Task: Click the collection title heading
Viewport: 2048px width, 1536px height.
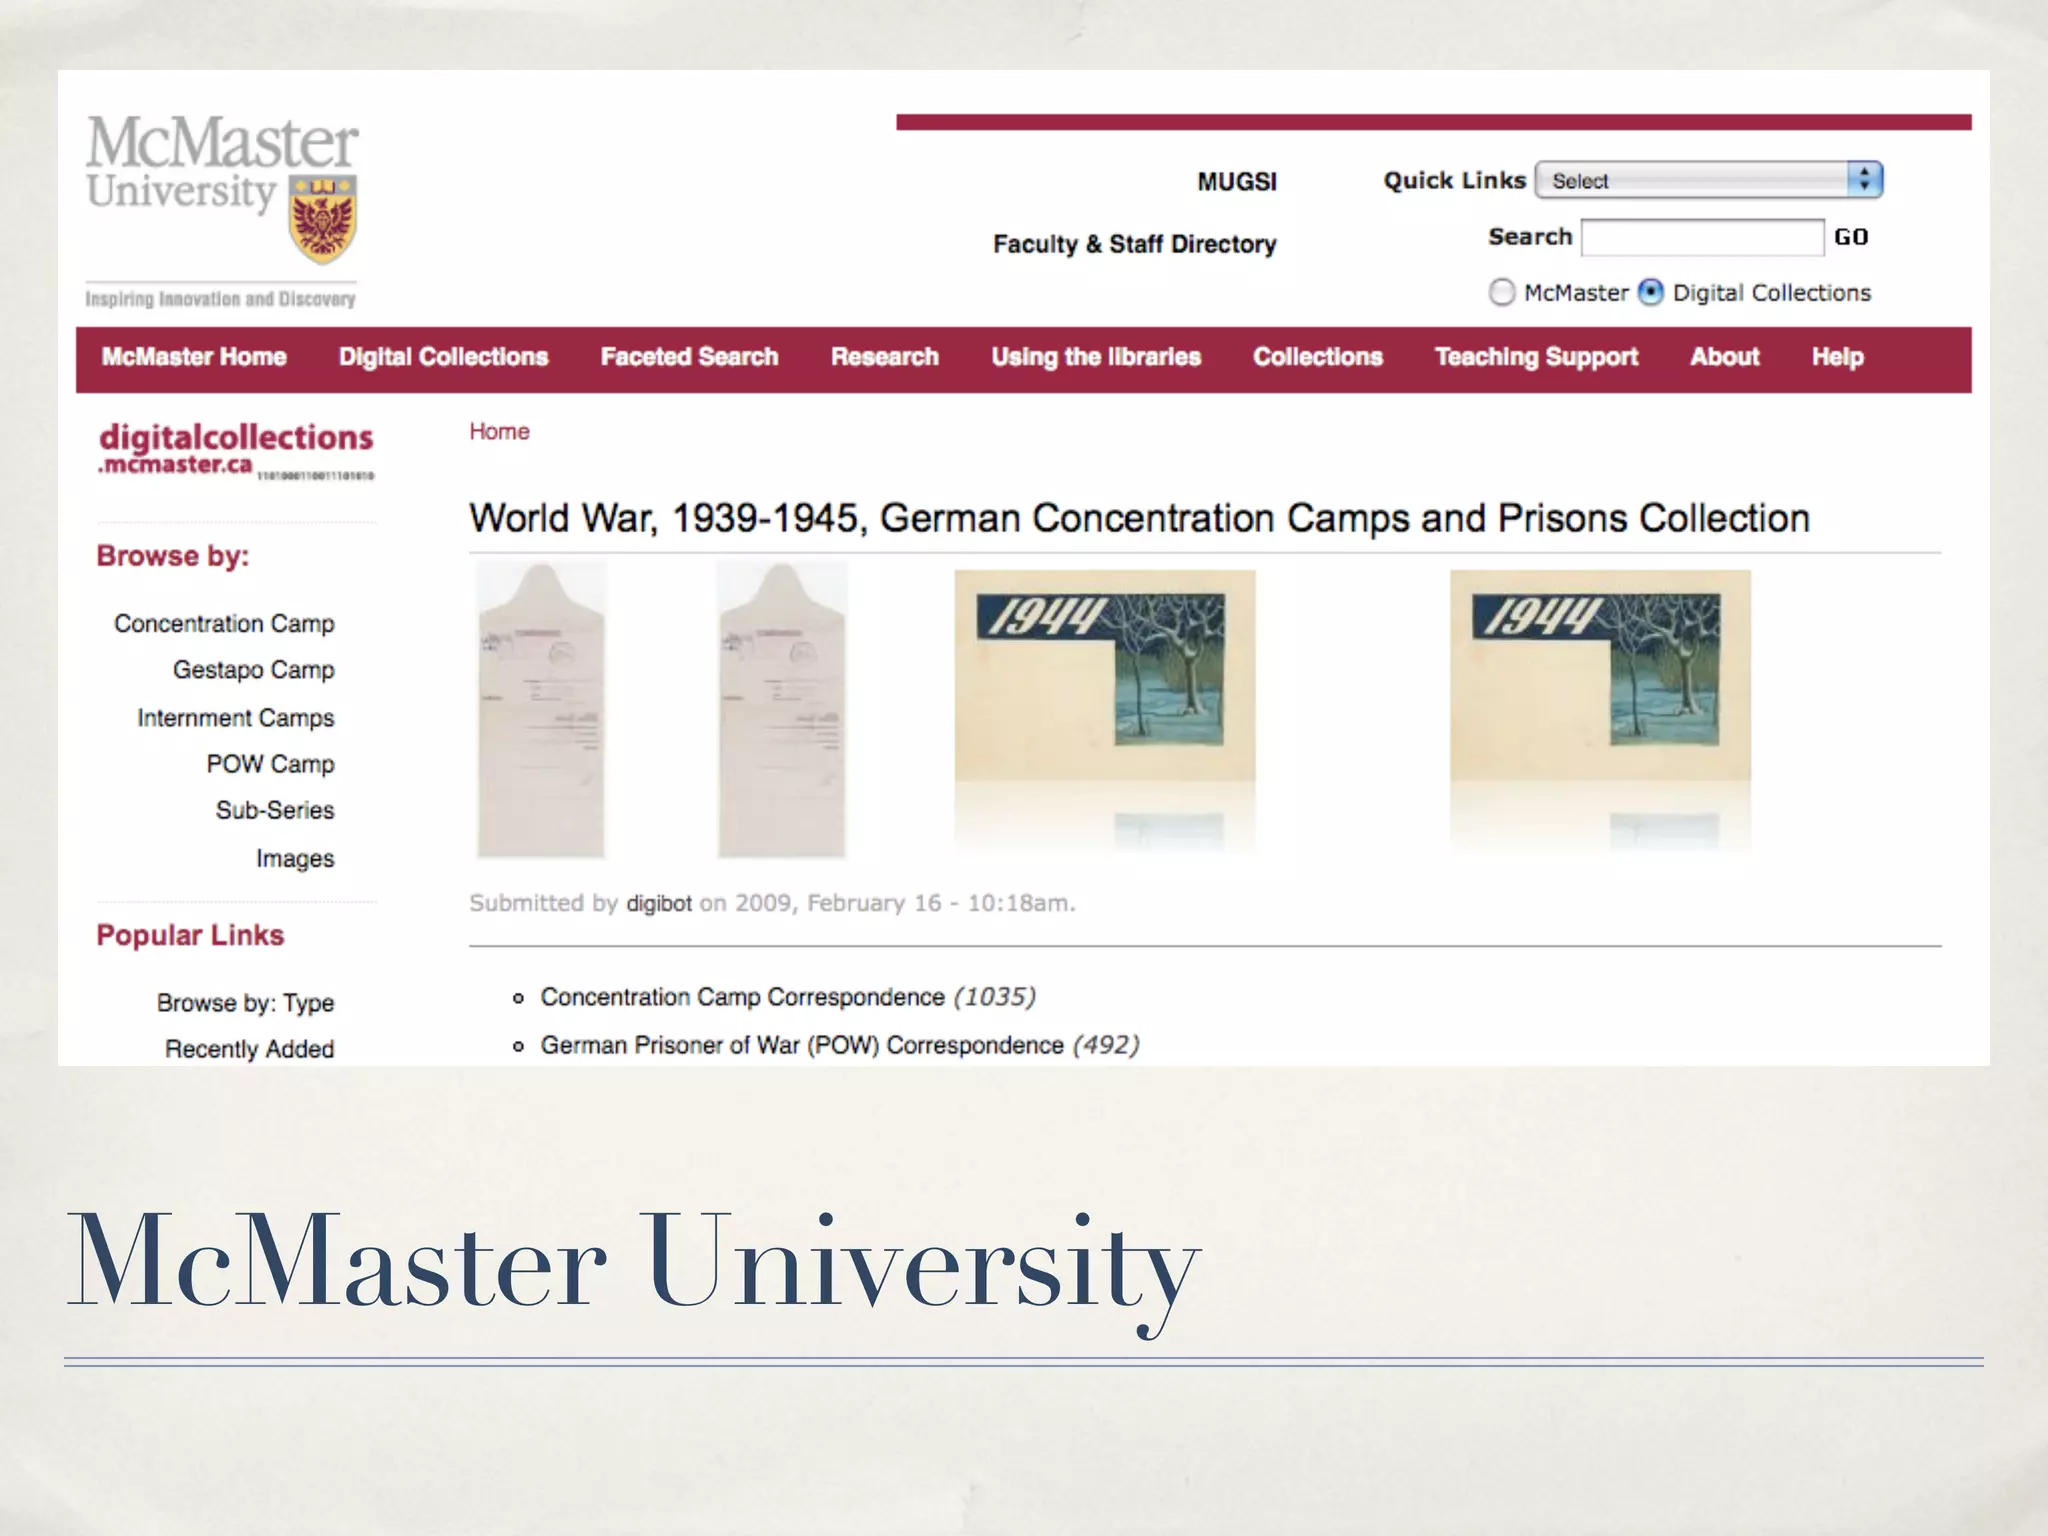Action: pos(1139,518)
